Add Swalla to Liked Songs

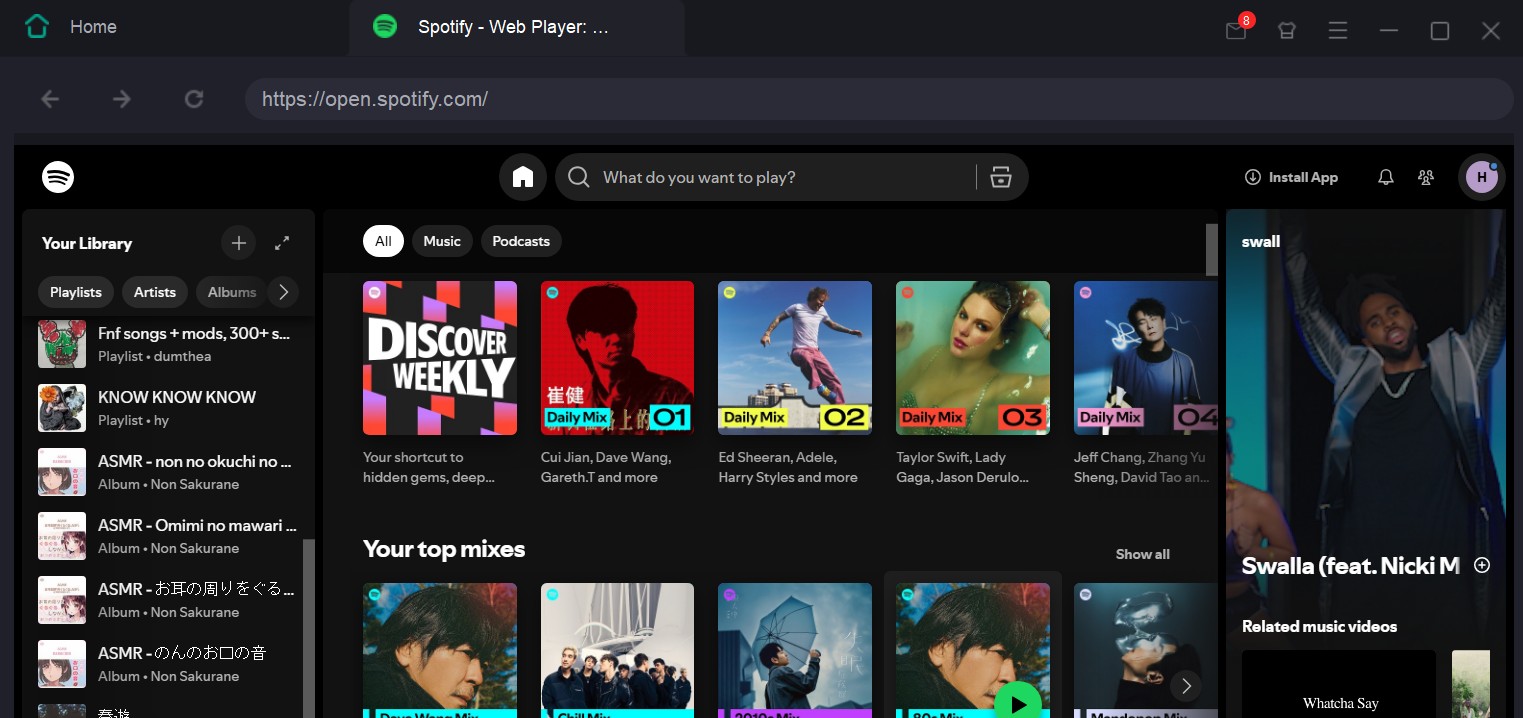click(1482, 565)
